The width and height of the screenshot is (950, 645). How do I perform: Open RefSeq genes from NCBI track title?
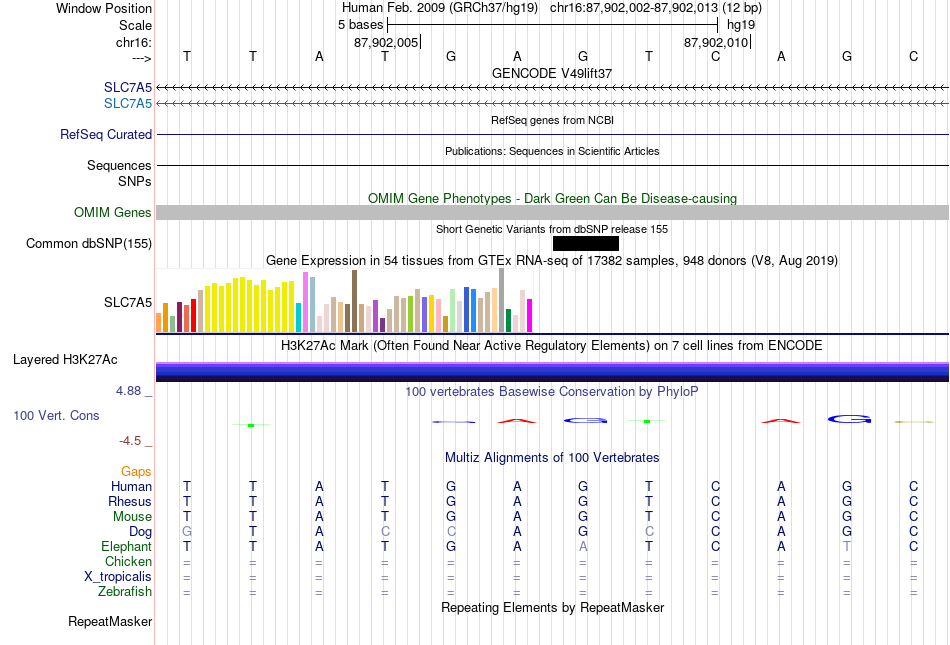pos(552,120)
